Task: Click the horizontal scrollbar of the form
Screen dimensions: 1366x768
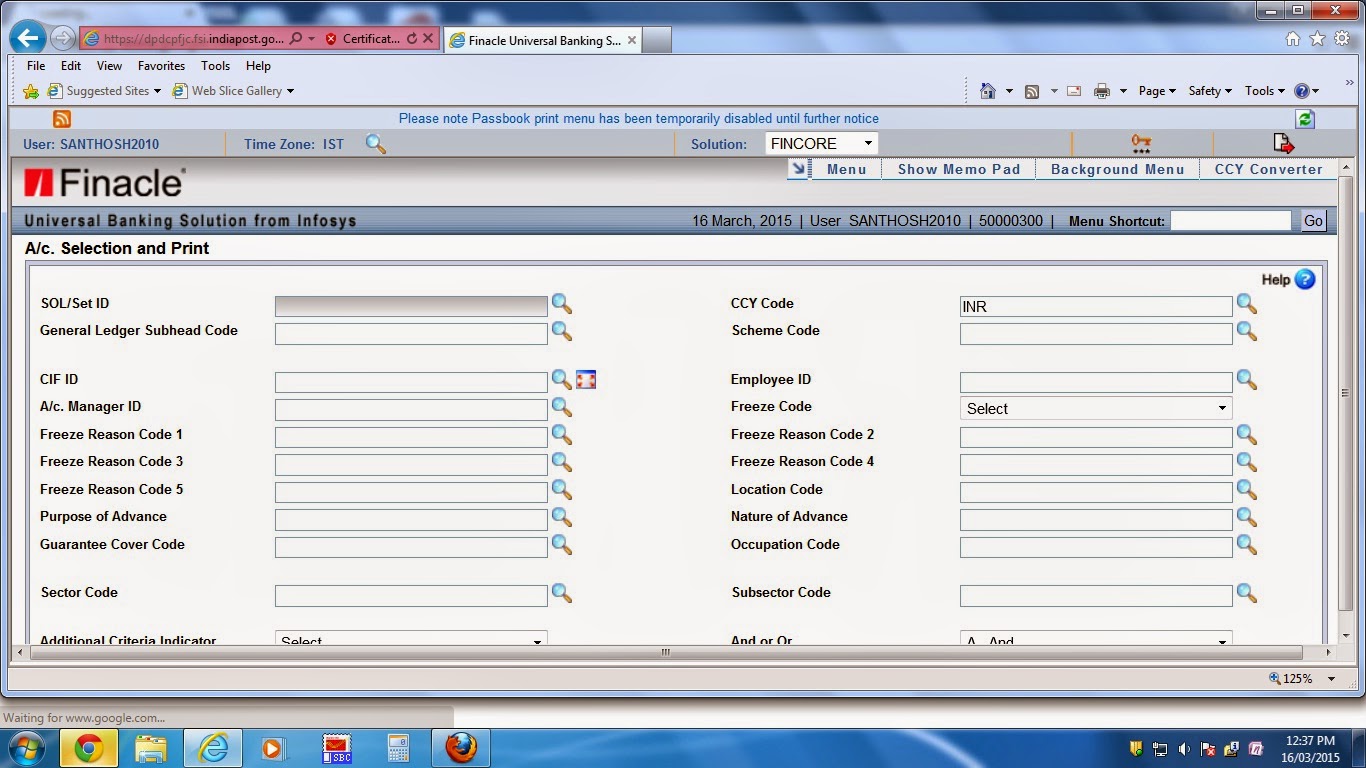Action: [666, 652]
